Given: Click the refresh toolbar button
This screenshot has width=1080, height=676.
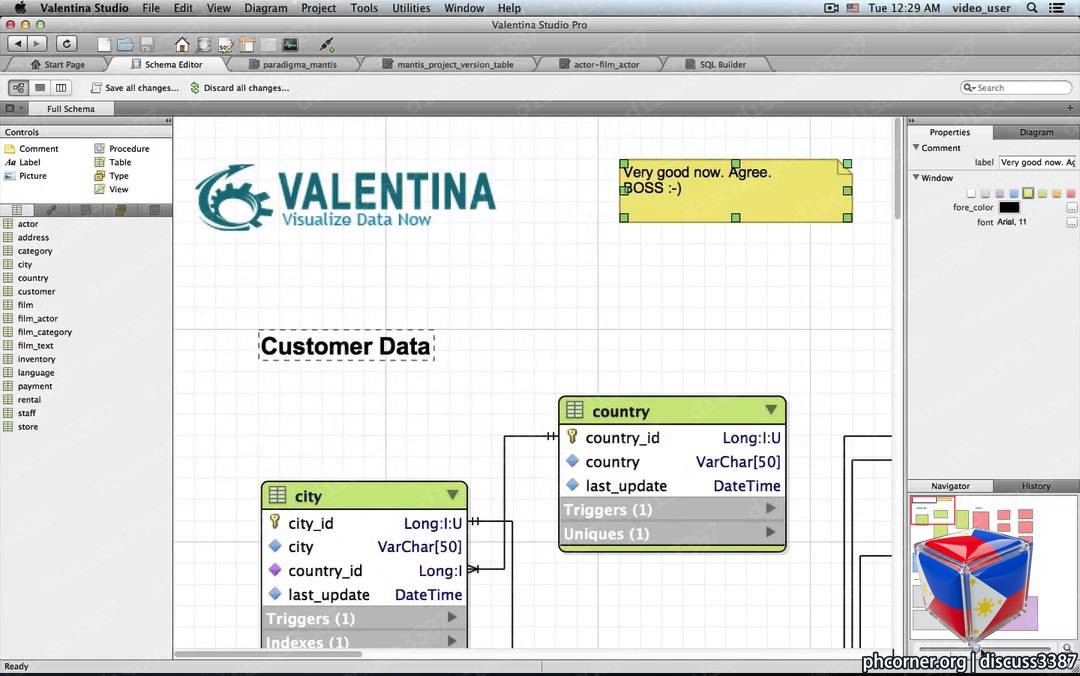Looking at the screenshot, I should click(x=66, y=43).
